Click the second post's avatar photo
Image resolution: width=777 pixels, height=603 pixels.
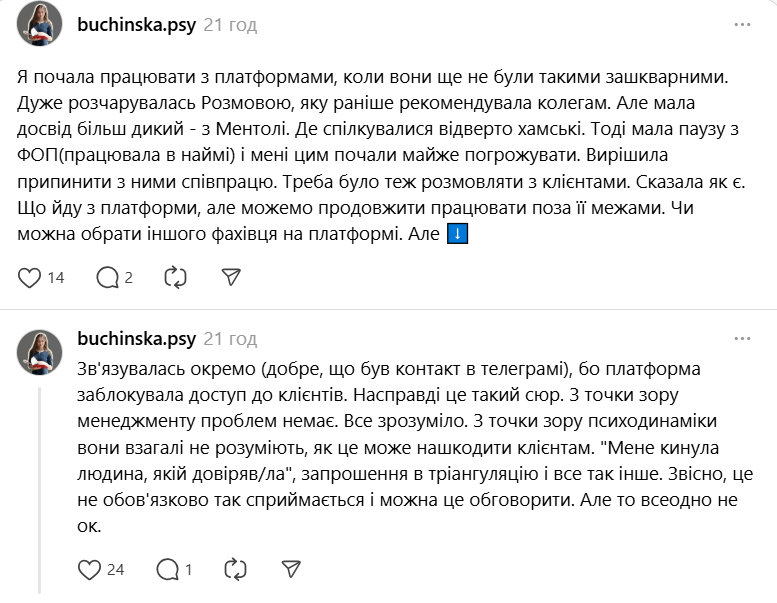coord(39,350)
